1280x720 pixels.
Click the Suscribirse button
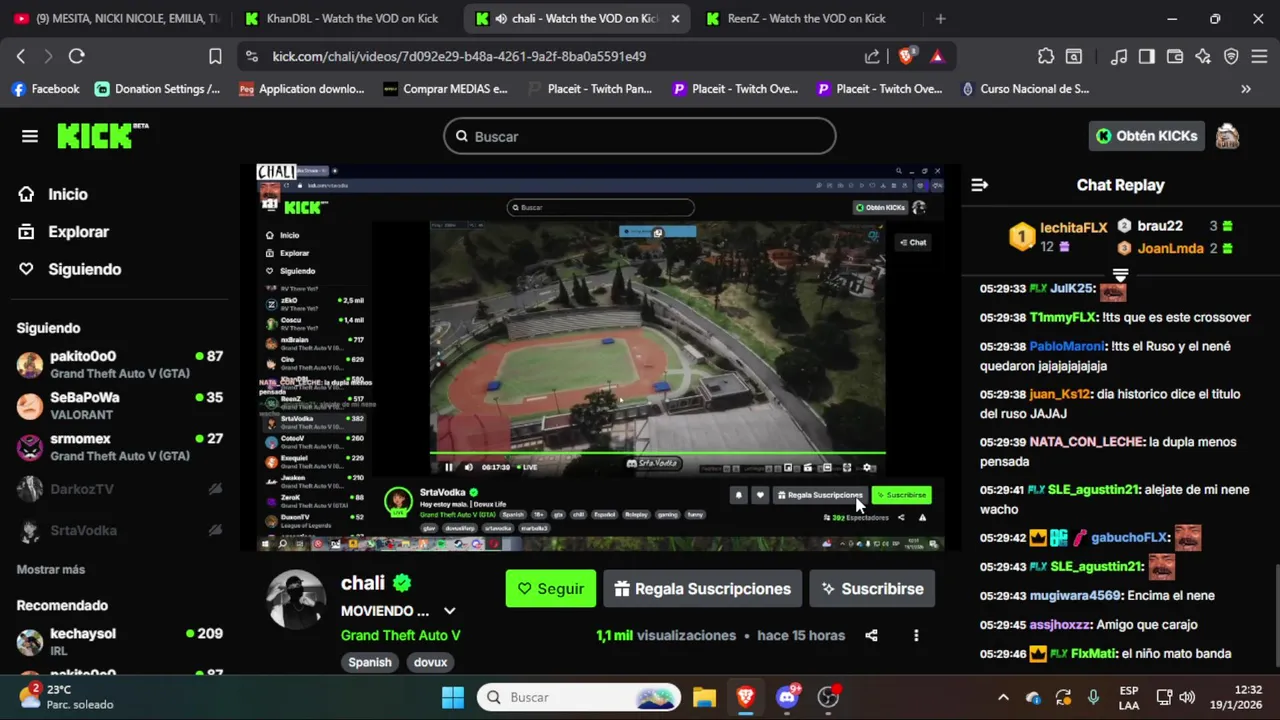[872, 589]
